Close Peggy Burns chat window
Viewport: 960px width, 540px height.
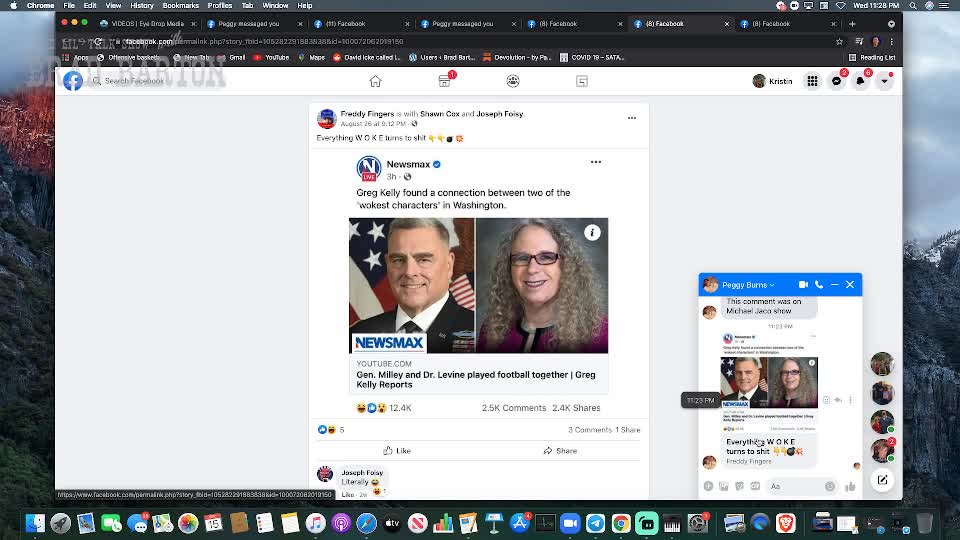(x=850, y=285)
